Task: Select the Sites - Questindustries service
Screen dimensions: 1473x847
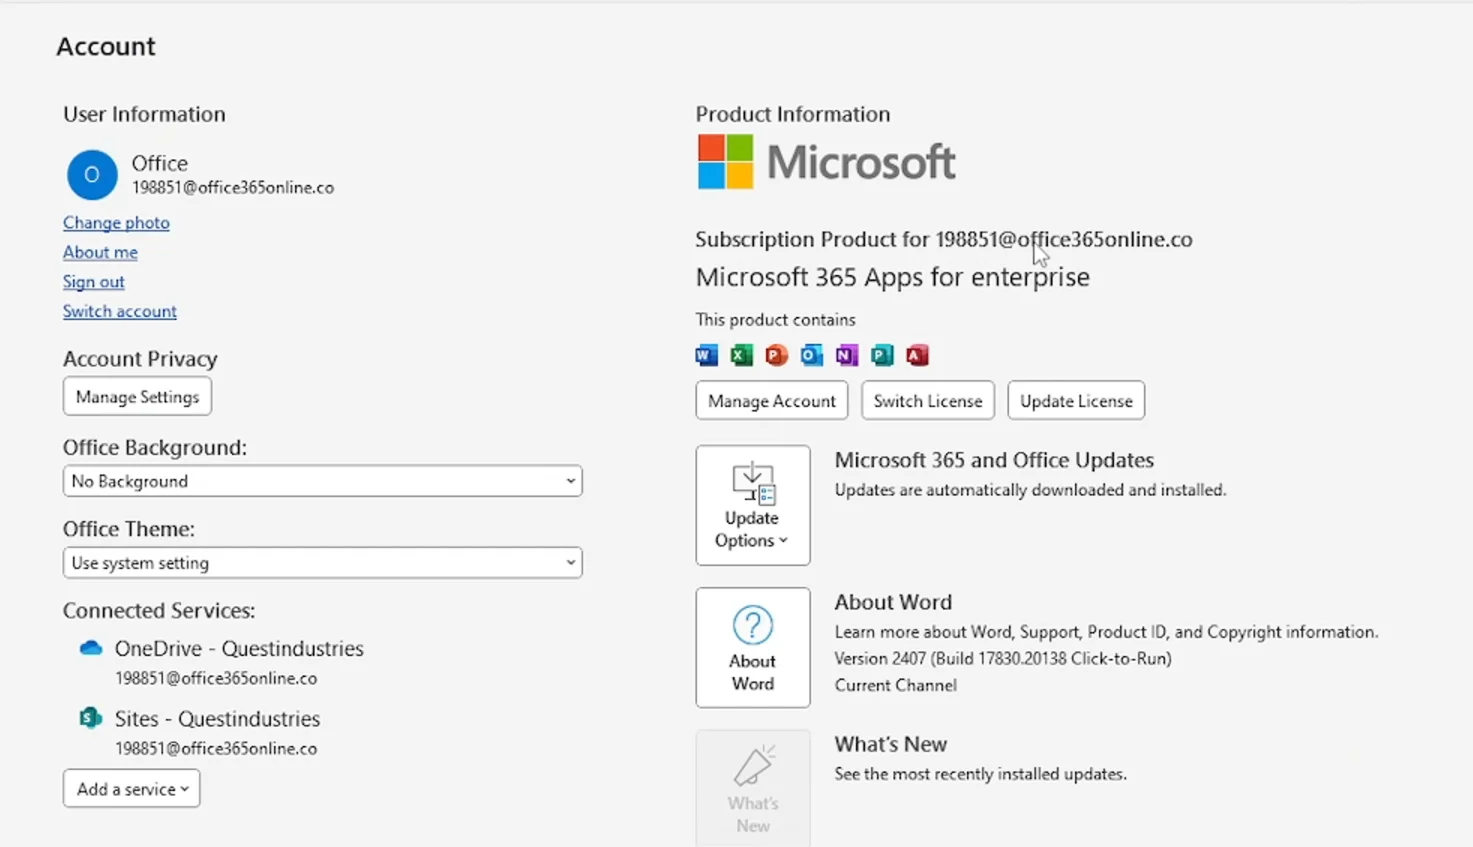Action: point(217,719)
